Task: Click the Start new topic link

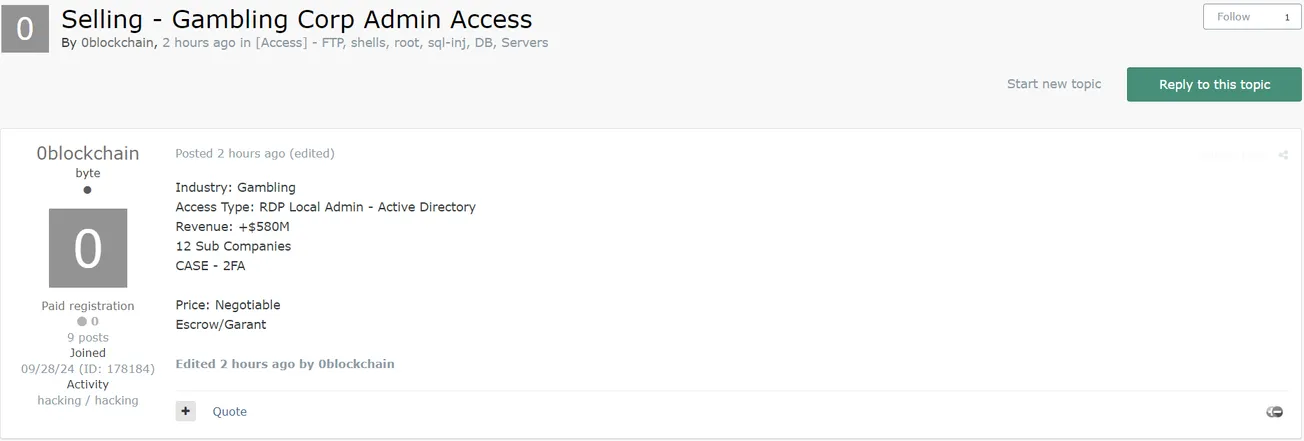Action: coord(1054,84)
